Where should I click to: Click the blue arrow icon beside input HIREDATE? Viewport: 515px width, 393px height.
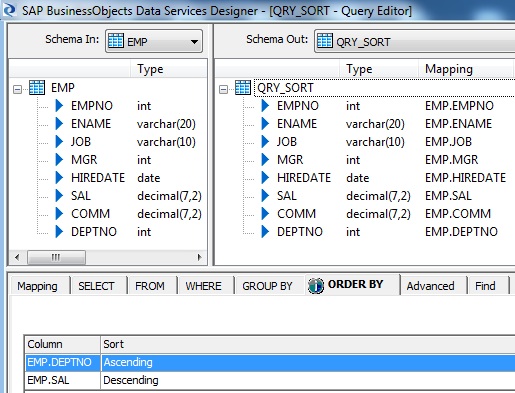(59, 178)
